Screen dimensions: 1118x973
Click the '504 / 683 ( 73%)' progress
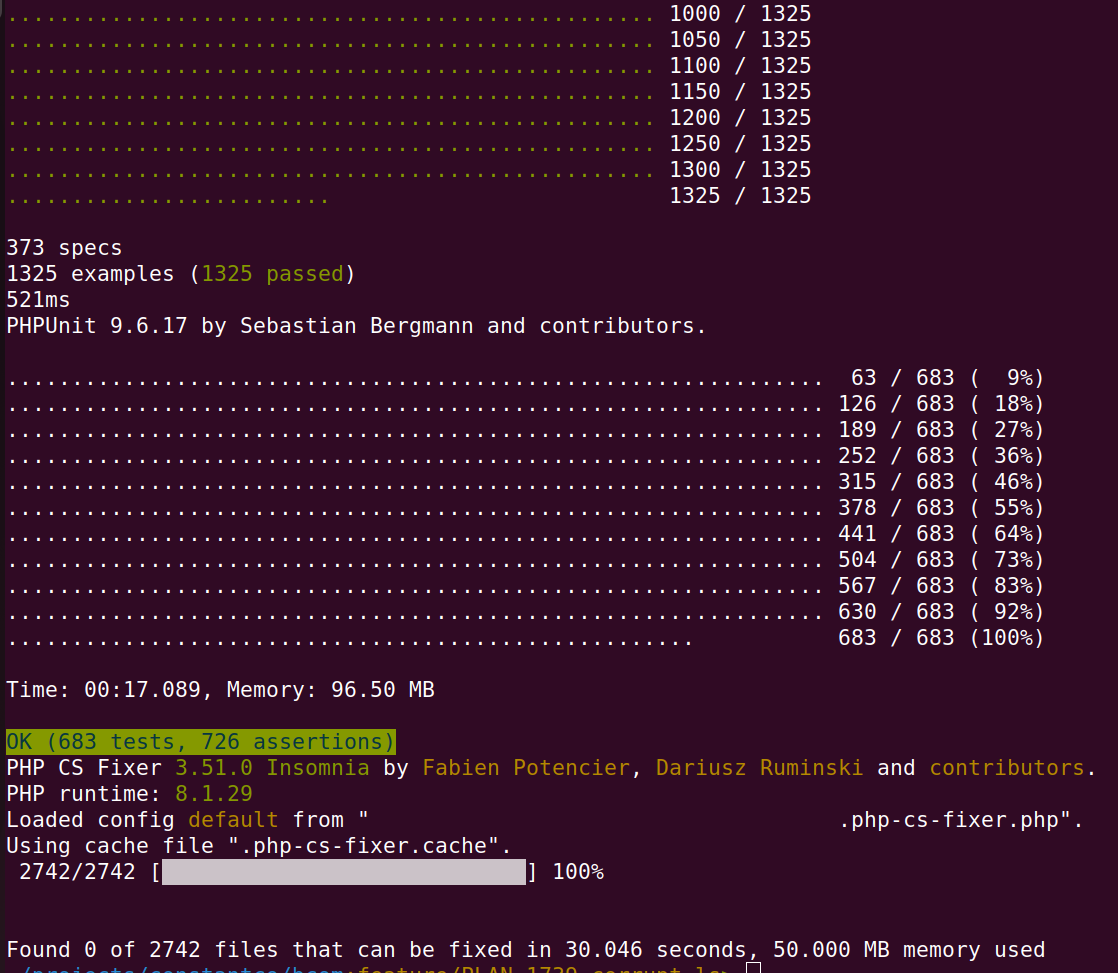(x=941, y=560)
